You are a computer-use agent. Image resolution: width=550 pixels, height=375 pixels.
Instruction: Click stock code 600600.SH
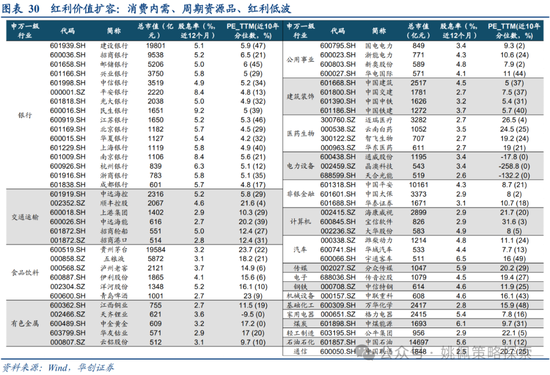(68, 296)
